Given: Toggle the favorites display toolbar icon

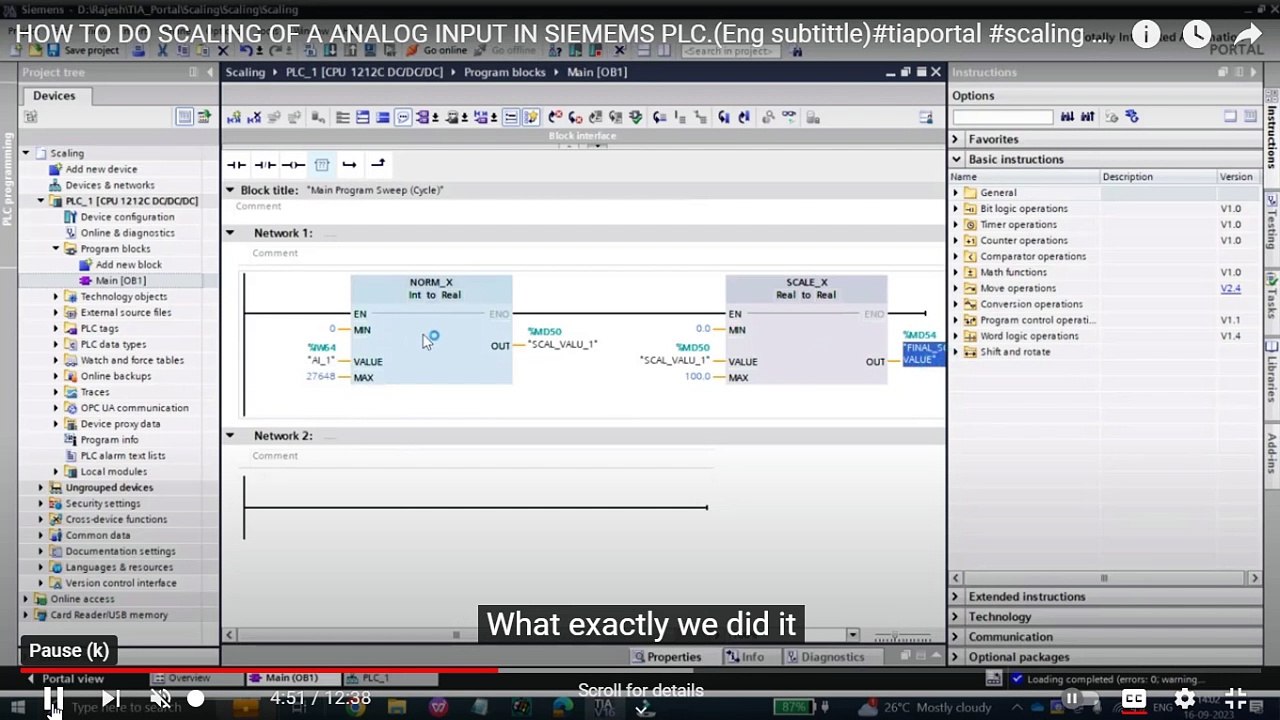Looking at the screenshot, I should pos(530,117).
